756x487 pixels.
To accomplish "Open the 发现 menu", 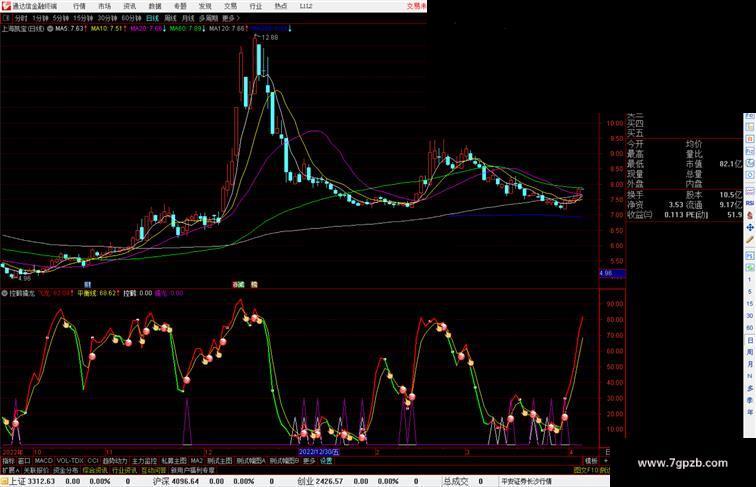I will (205, 6).
